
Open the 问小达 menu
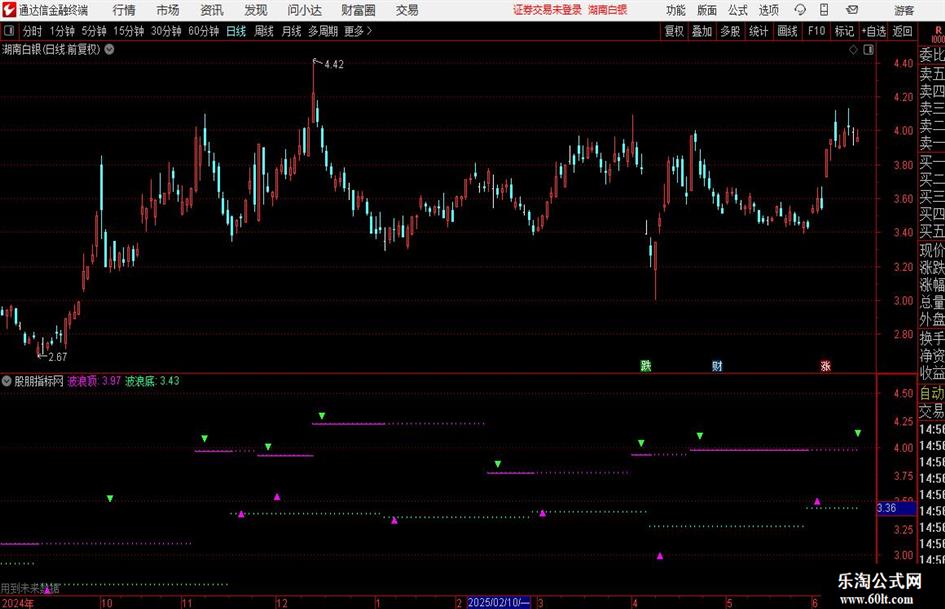(304, 10)
